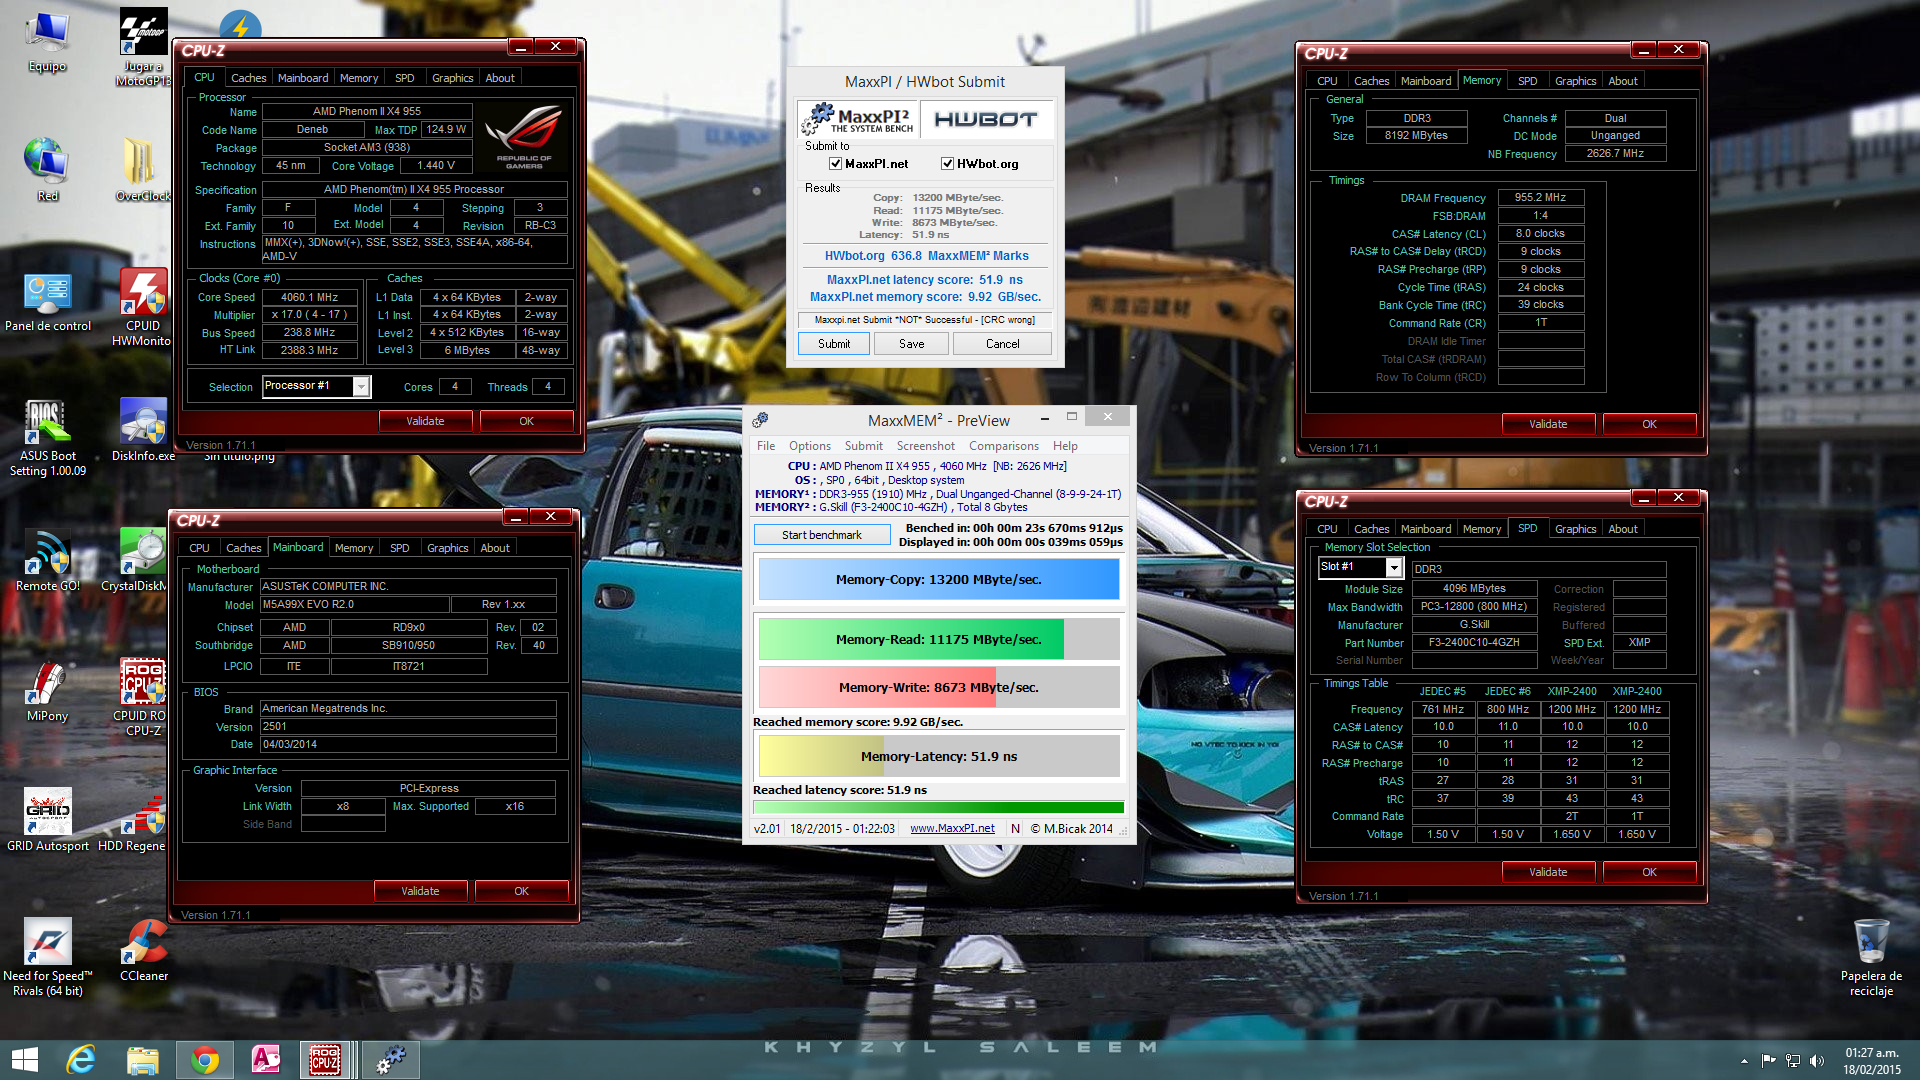Open HDD Regenerator desktop icon

pyautogui.click(x=143, y=820)
